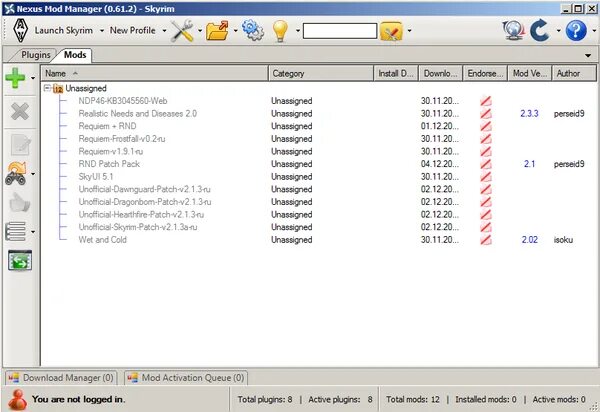Sort by the Author column header
600x412 pixels.
[574, 73]
